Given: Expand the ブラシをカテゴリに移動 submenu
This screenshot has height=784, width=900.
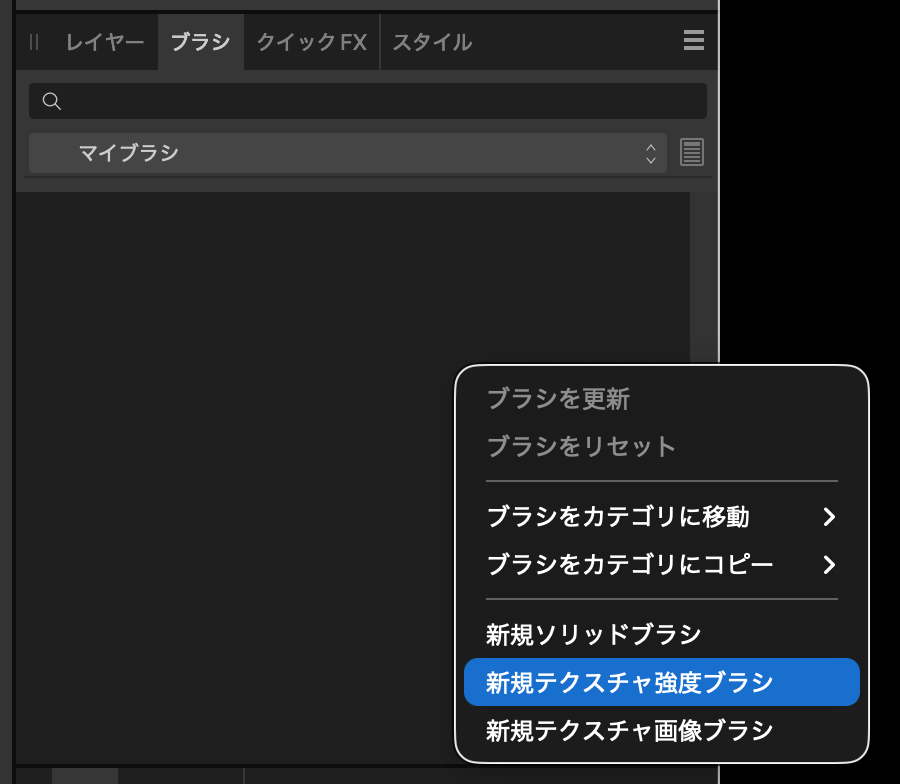Looking at the screenshot, I should click(x=616, y=517).
